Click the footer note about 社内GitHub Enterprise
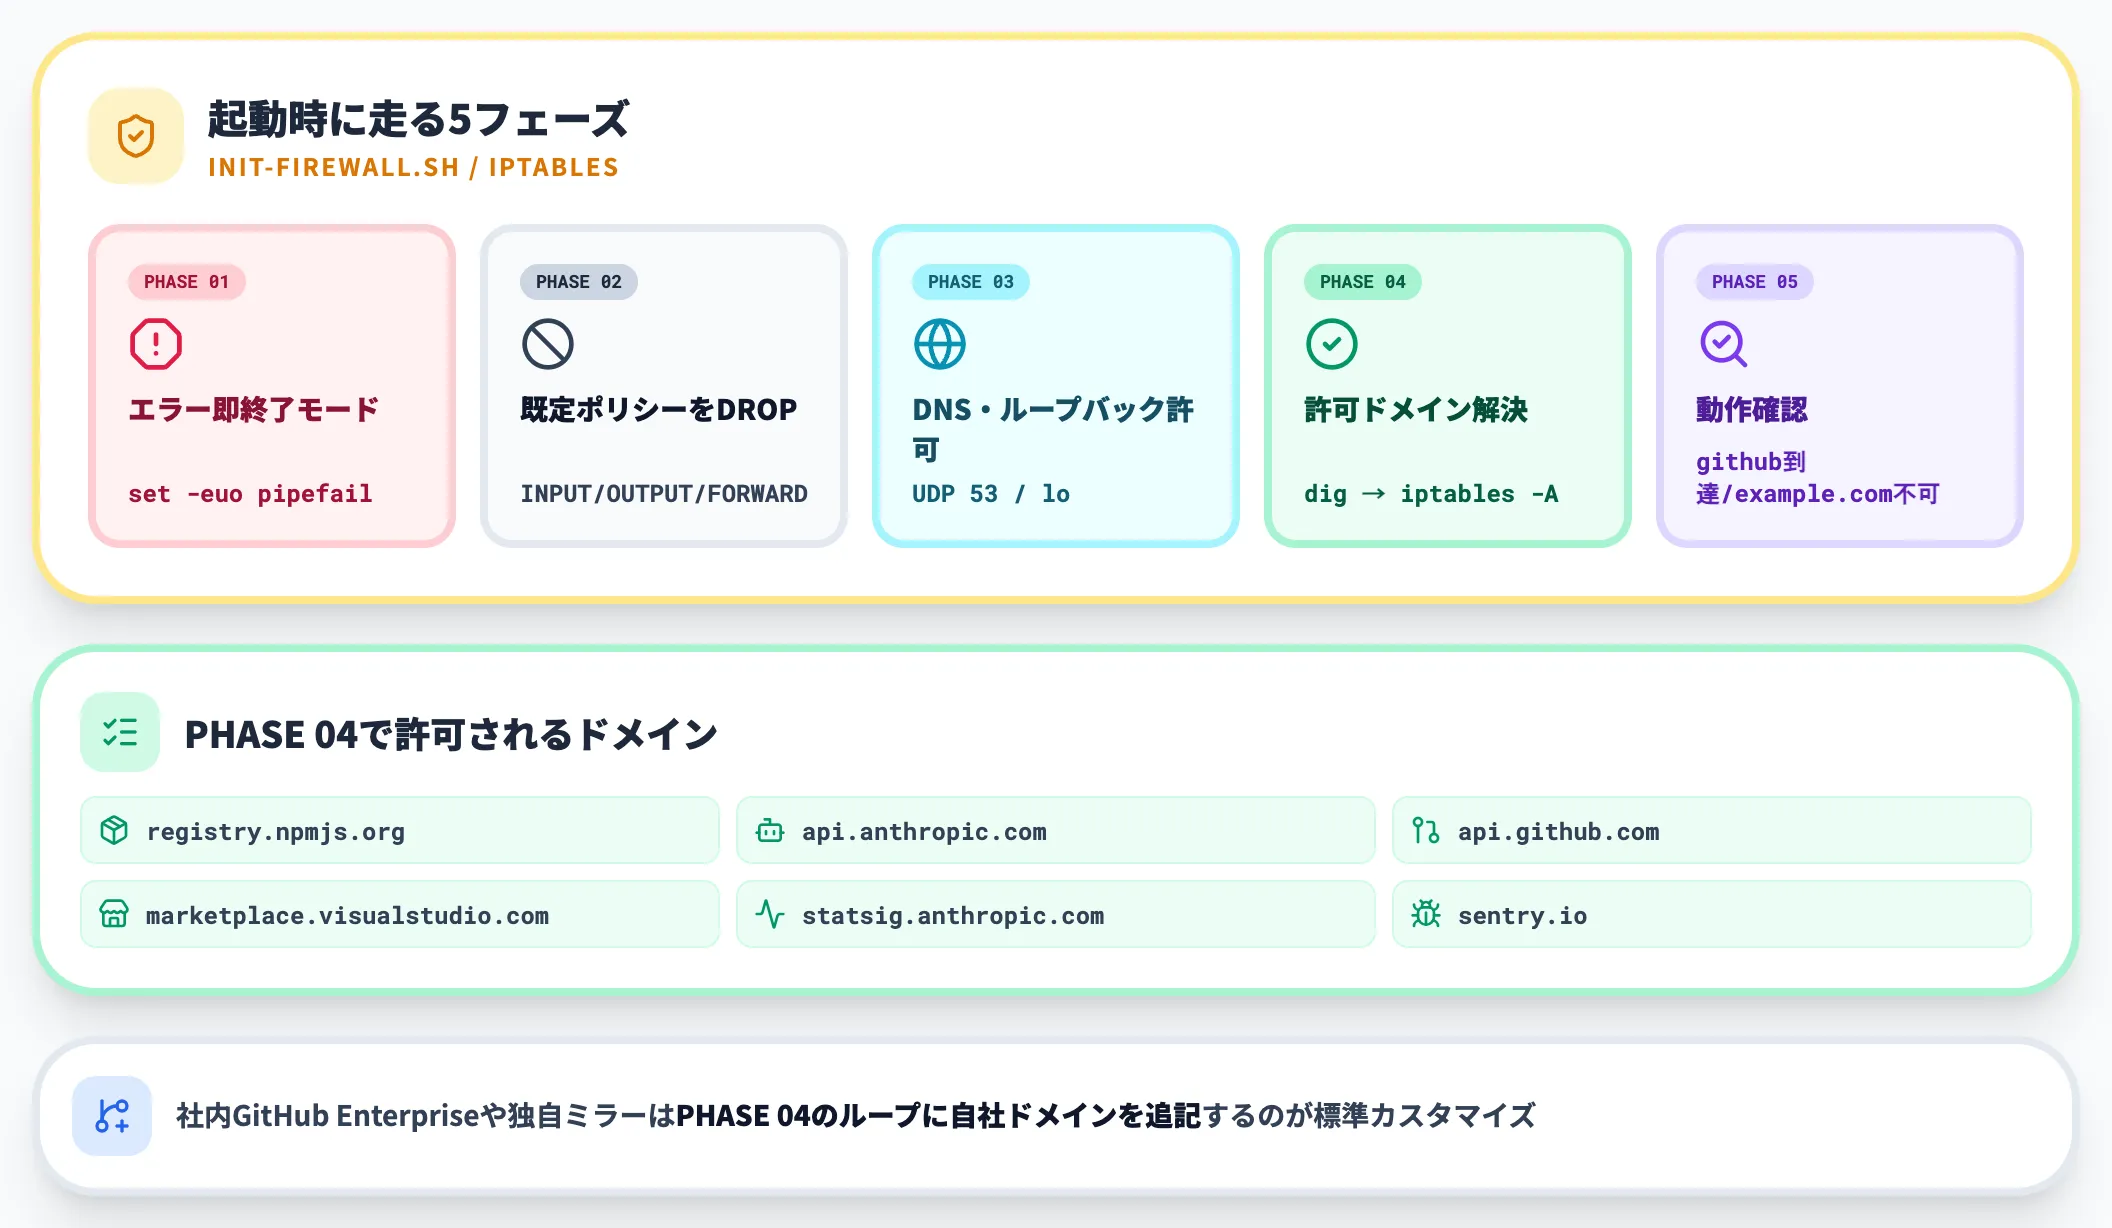This screenshot has height=1228, width=2112. [856, 1115]
